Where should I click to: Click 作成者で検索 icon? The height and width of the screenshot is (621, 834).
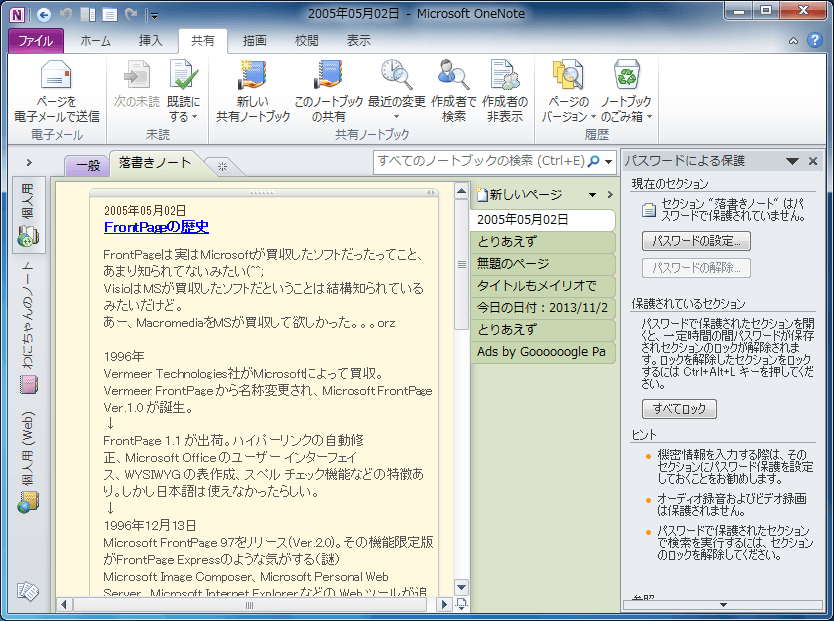453,74
